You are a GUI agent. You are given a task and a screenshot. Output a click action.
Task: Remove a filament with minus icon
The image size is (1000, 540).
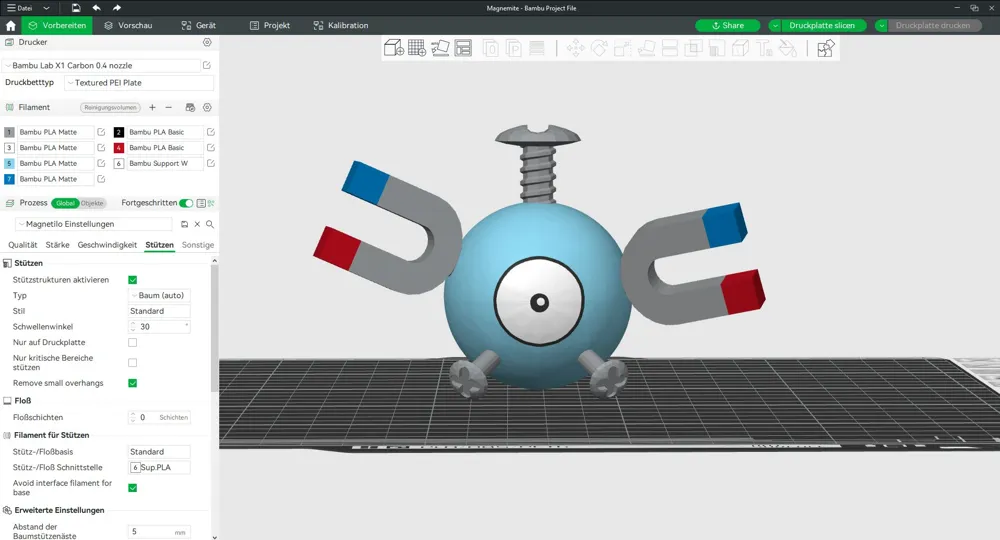168,107
